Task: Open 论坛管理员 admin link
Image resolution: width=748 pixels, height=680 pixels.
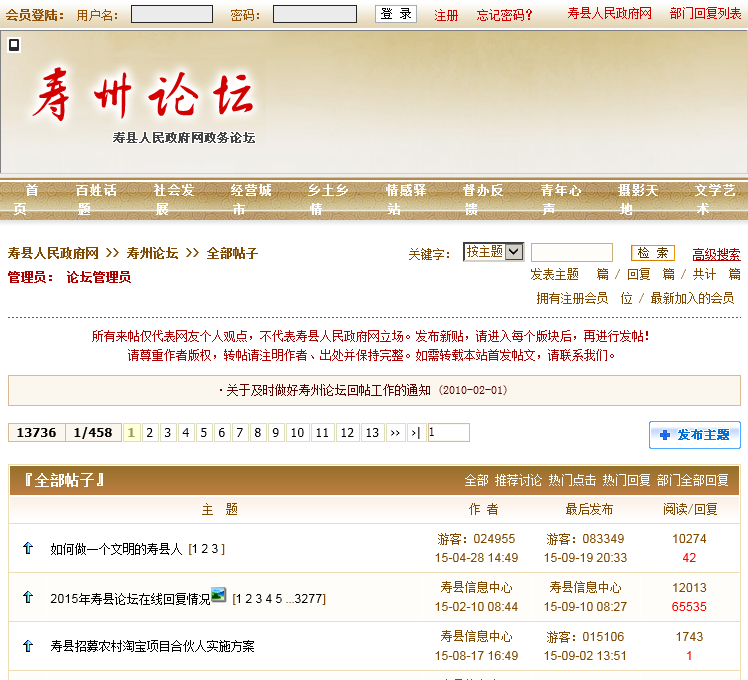Action: click(x=99, y=277)
